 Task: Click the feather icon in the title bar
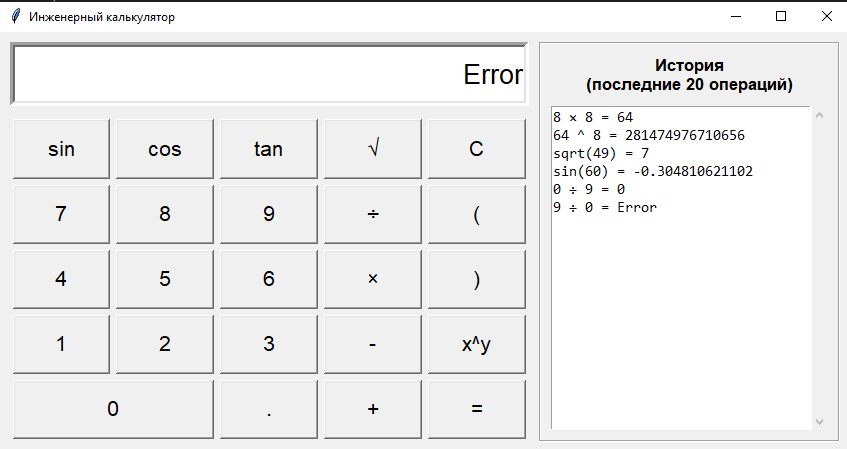pyautogui.click(x=15, y=16)
